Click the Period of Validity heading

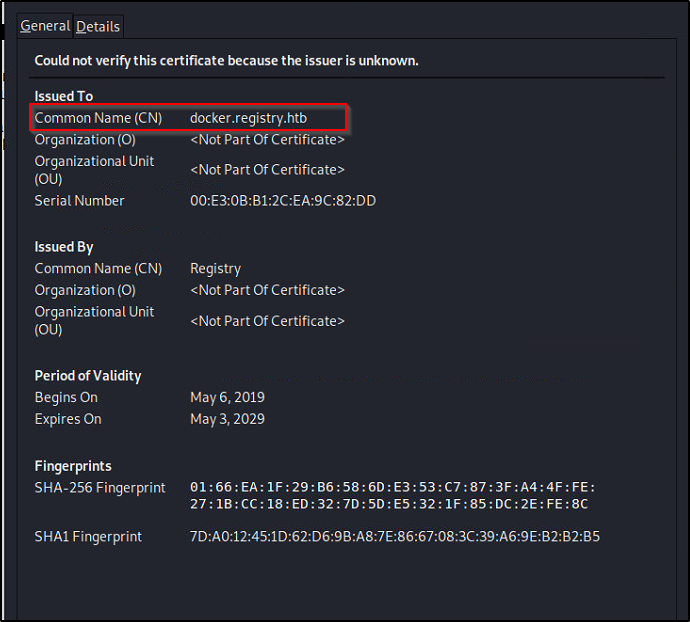(x=88, y=375)
